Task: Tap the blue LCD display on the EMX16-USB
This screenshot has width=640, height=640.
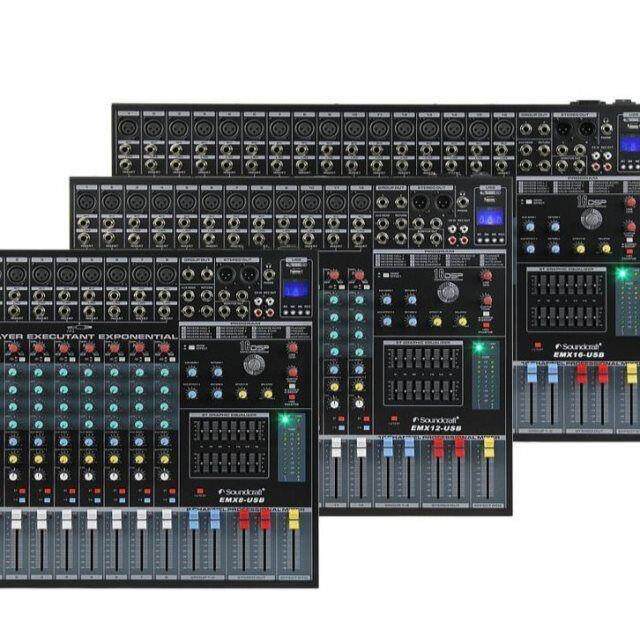Action: pyautogui.click(x=630, y=144)
